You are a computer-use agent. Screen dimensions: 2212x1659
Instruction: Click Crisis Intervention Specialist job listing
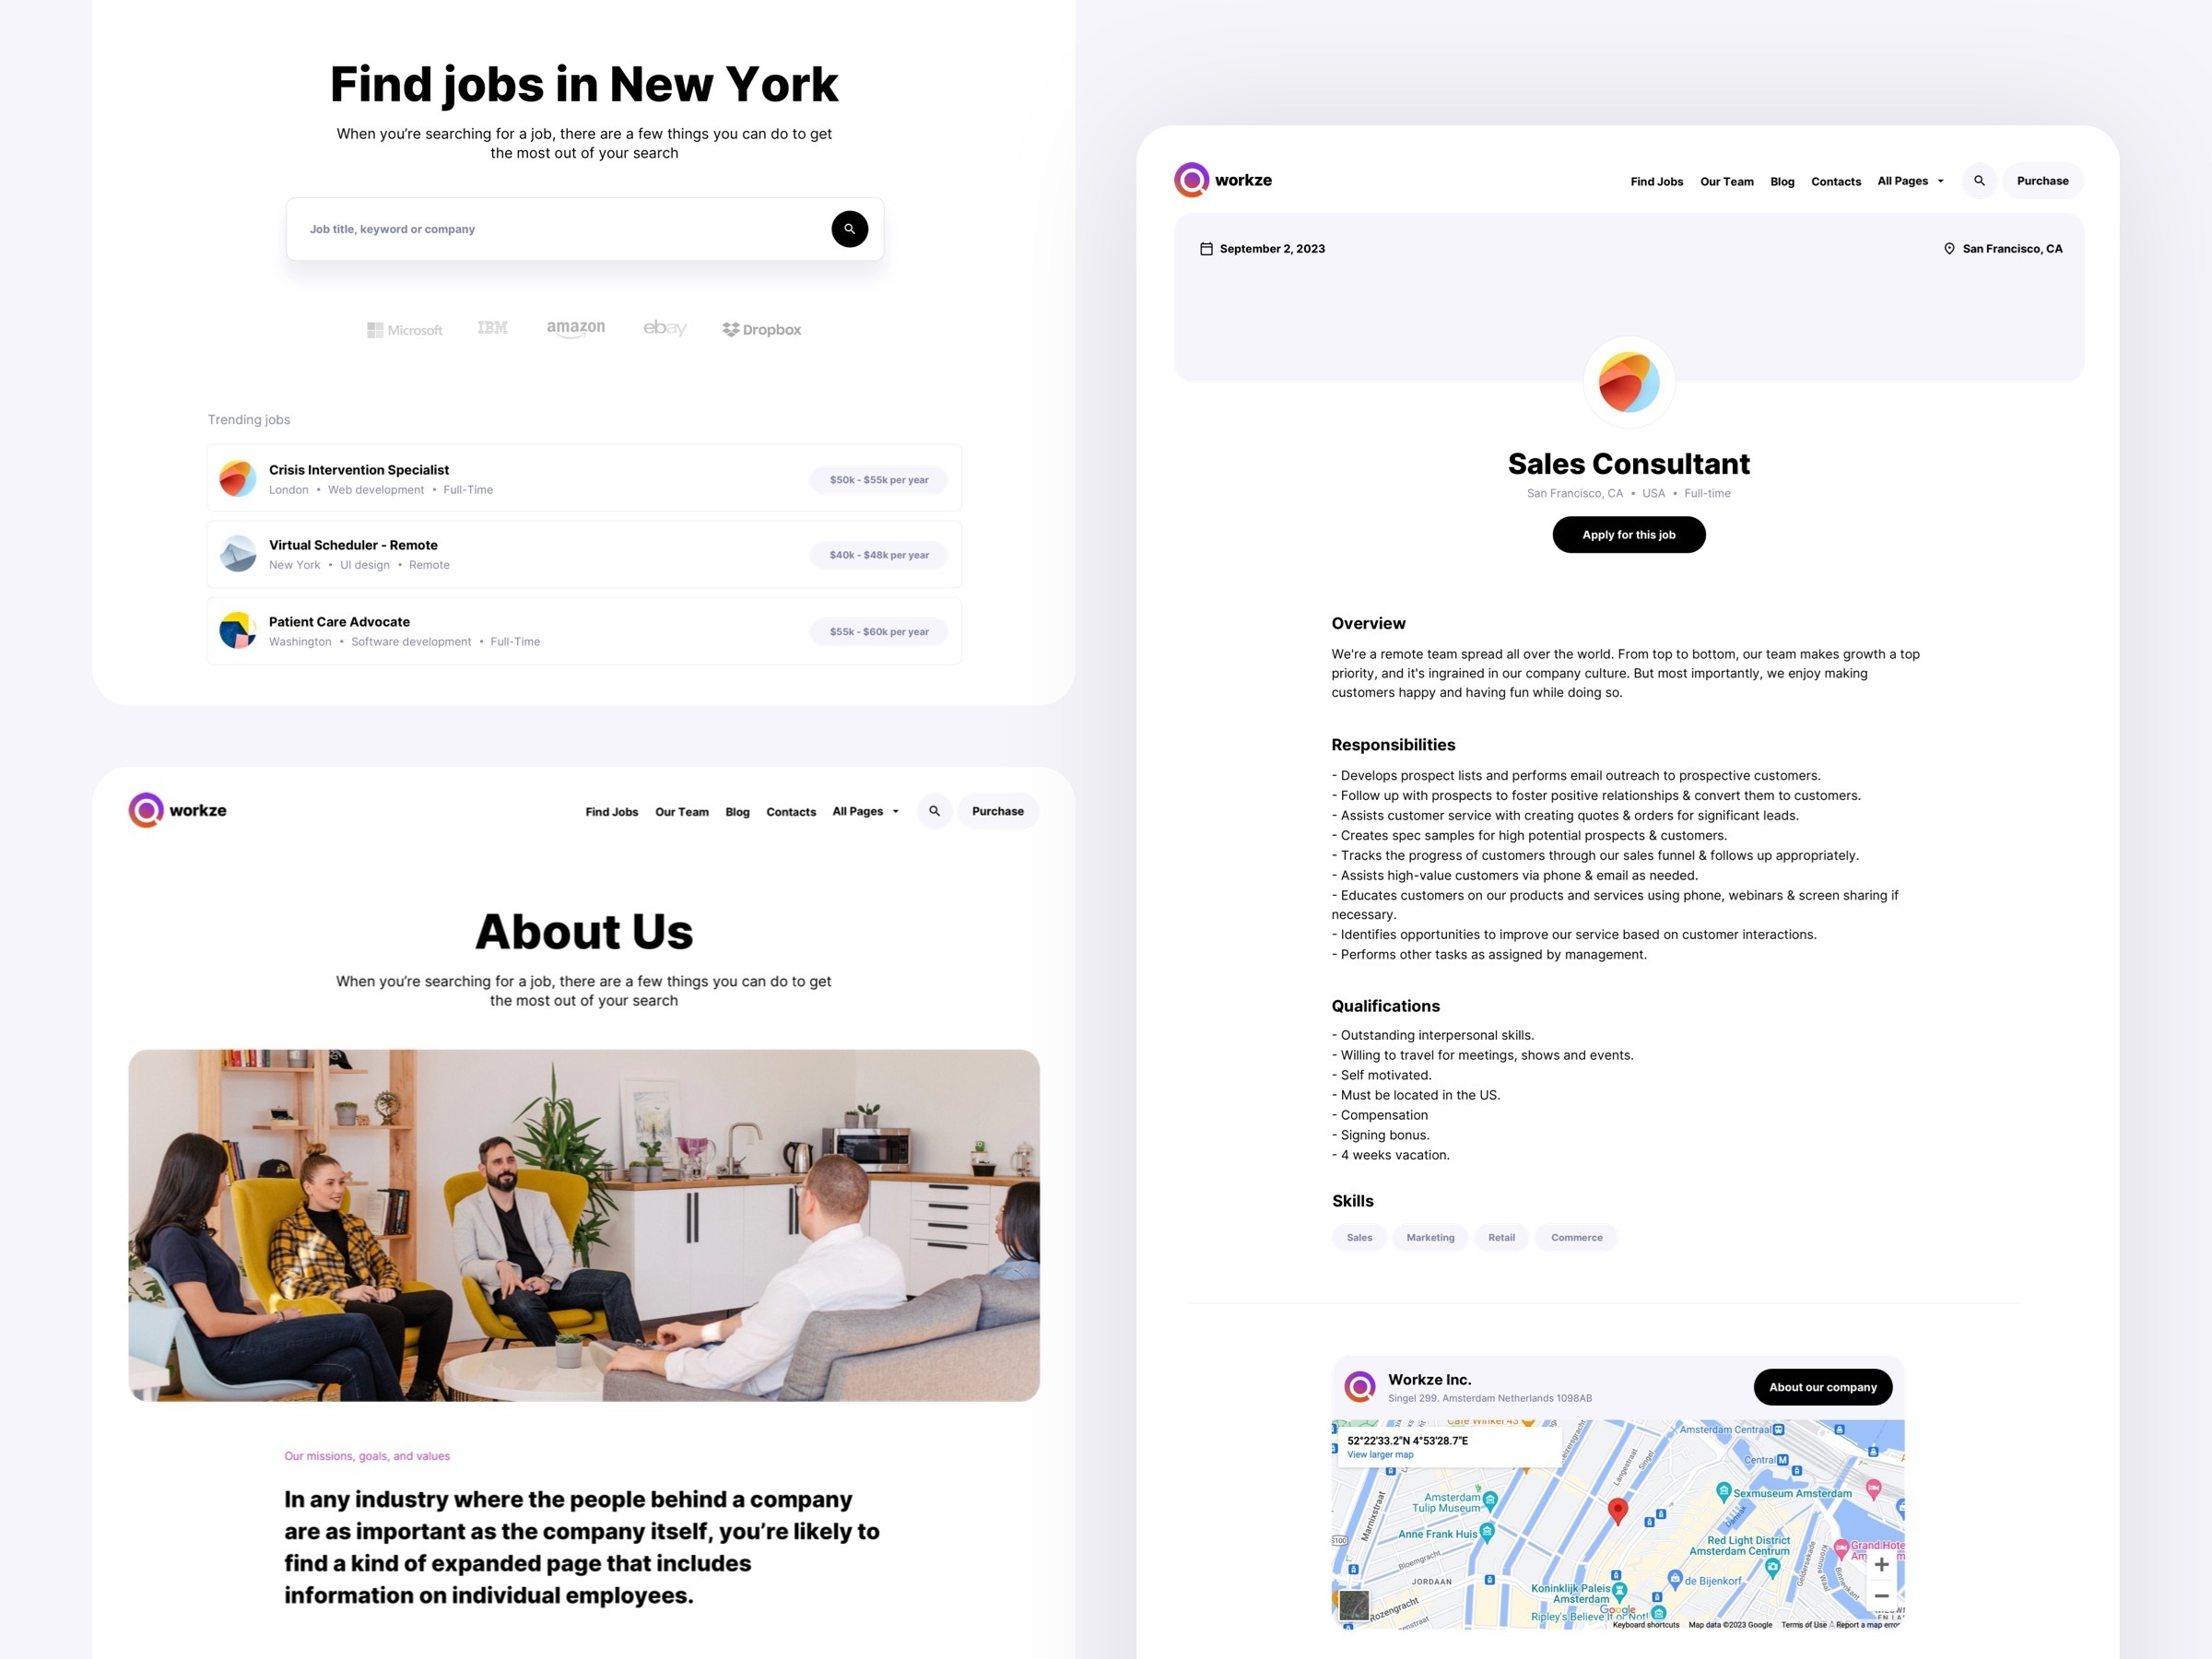(x=583, y=477)
